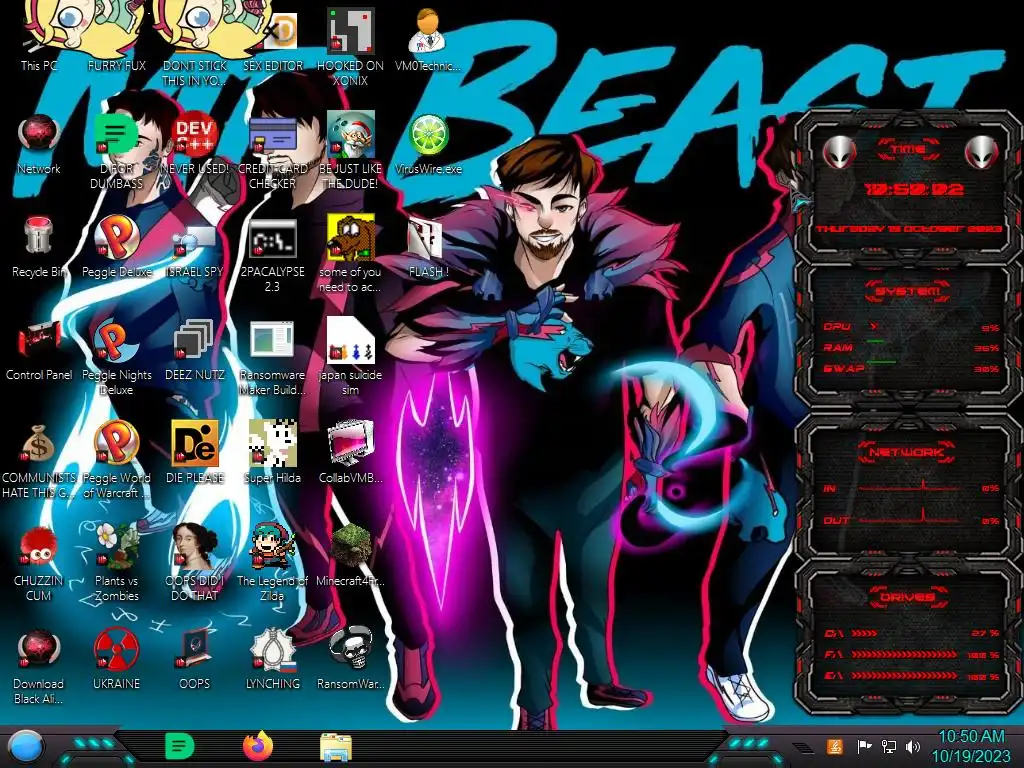Launch Plants vs Zombies shortcut

pos(117,563)
